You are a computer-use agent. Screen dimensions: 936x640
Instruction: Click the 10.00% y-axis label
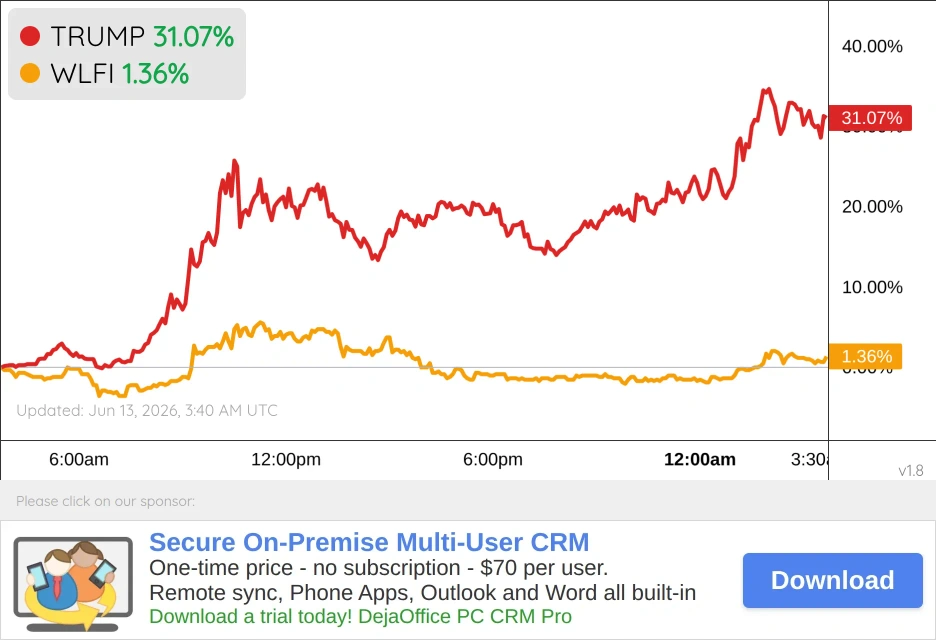coord(872,287)
